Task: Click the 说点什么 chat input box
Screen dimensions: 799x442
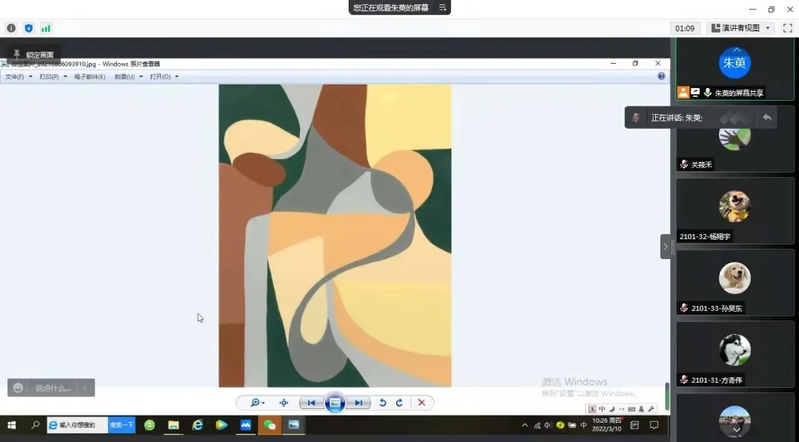Action: coord(53,388)
